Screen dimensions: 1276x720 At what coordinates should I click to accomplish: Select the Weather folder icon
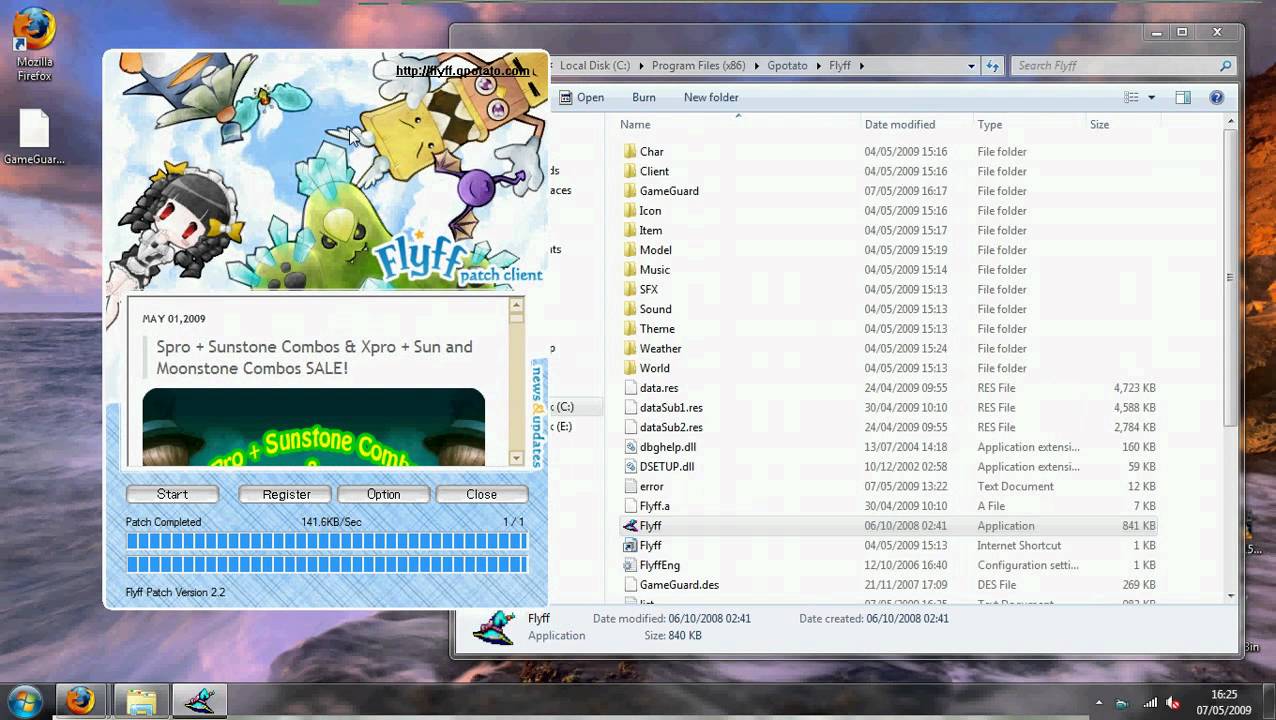click(x=630, y=349)
